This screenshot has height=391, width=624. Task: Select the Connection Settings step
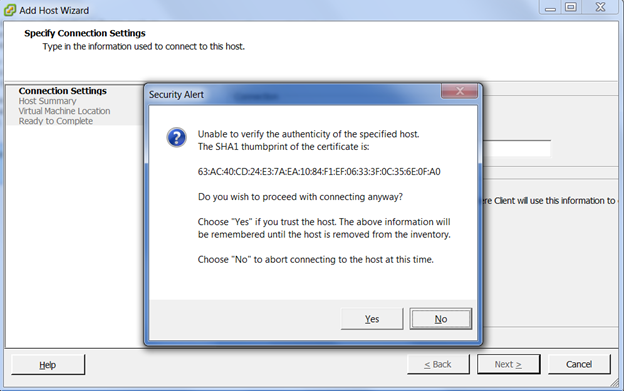tap(62, 91)
